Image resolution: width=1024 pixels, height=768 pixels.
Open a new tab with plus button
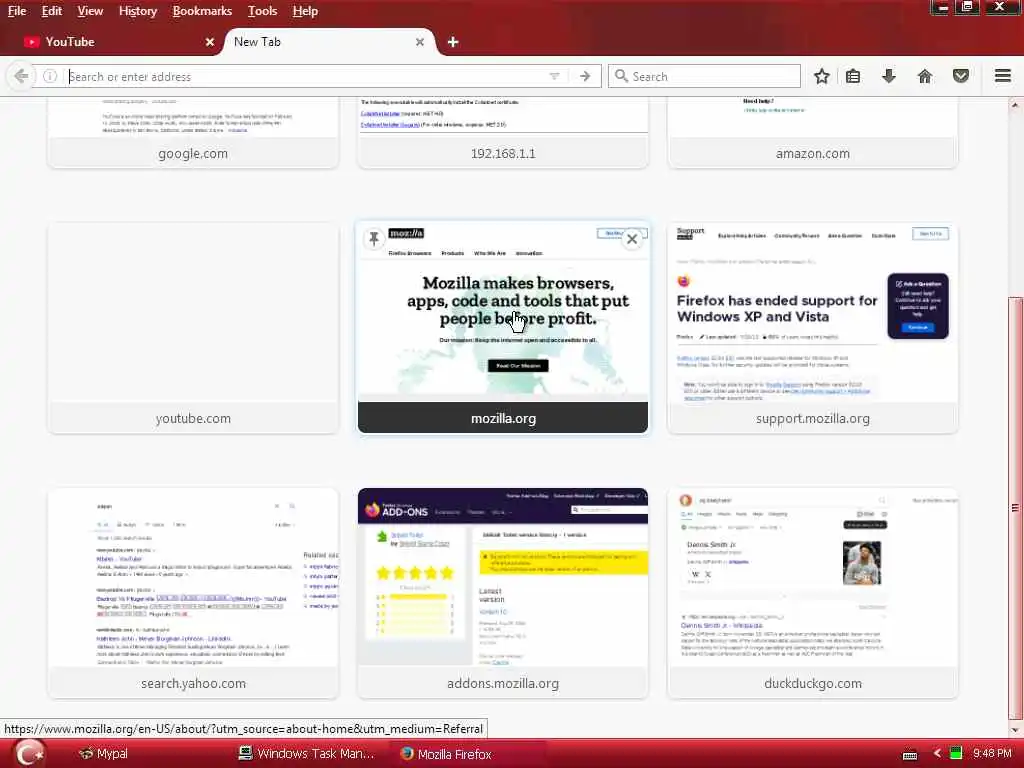point(453,42)
